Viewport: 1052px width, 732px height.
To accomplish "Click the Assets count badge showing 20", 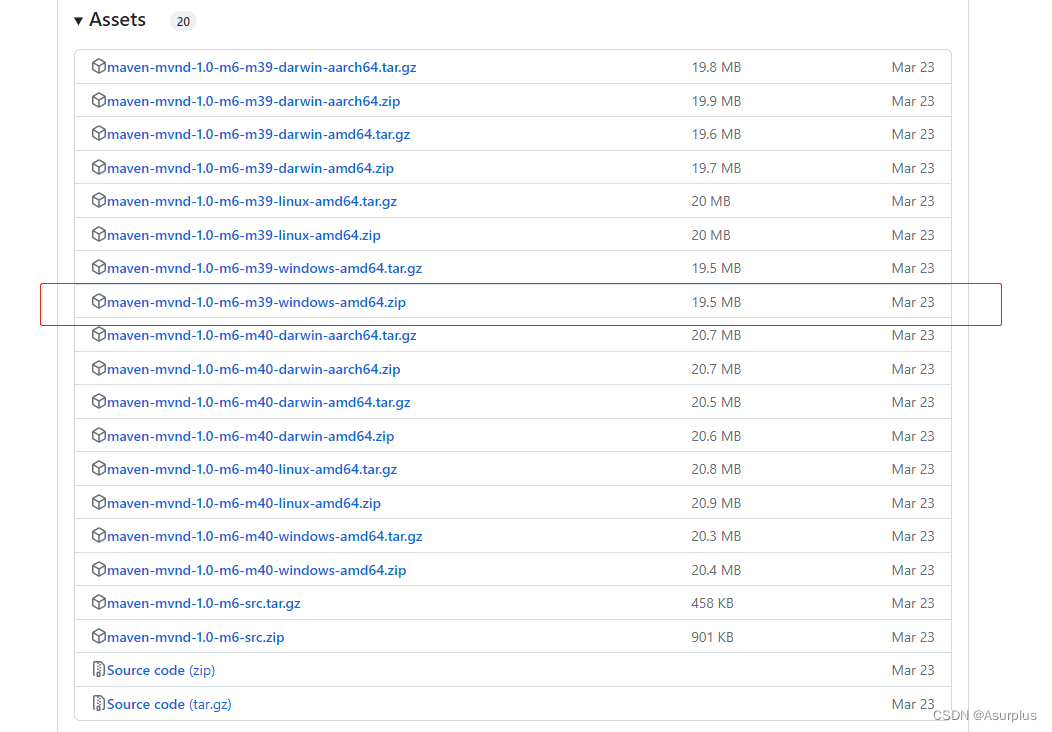I will [183, 21].
